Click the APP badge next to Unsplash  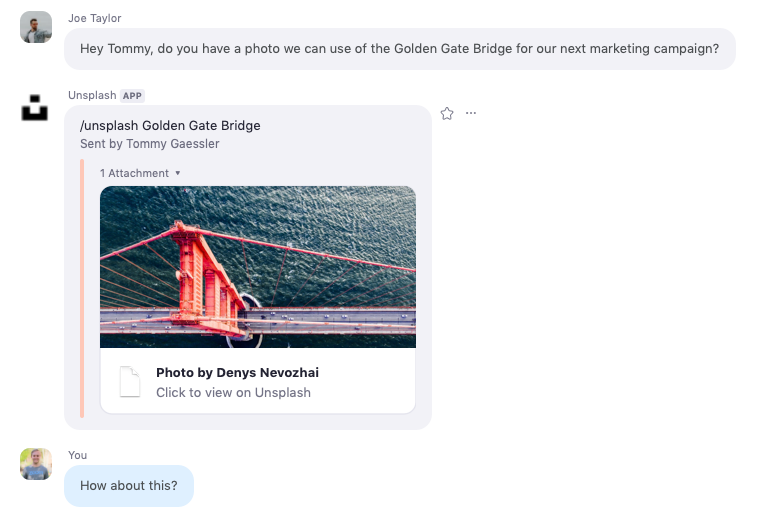click(132, 96)
